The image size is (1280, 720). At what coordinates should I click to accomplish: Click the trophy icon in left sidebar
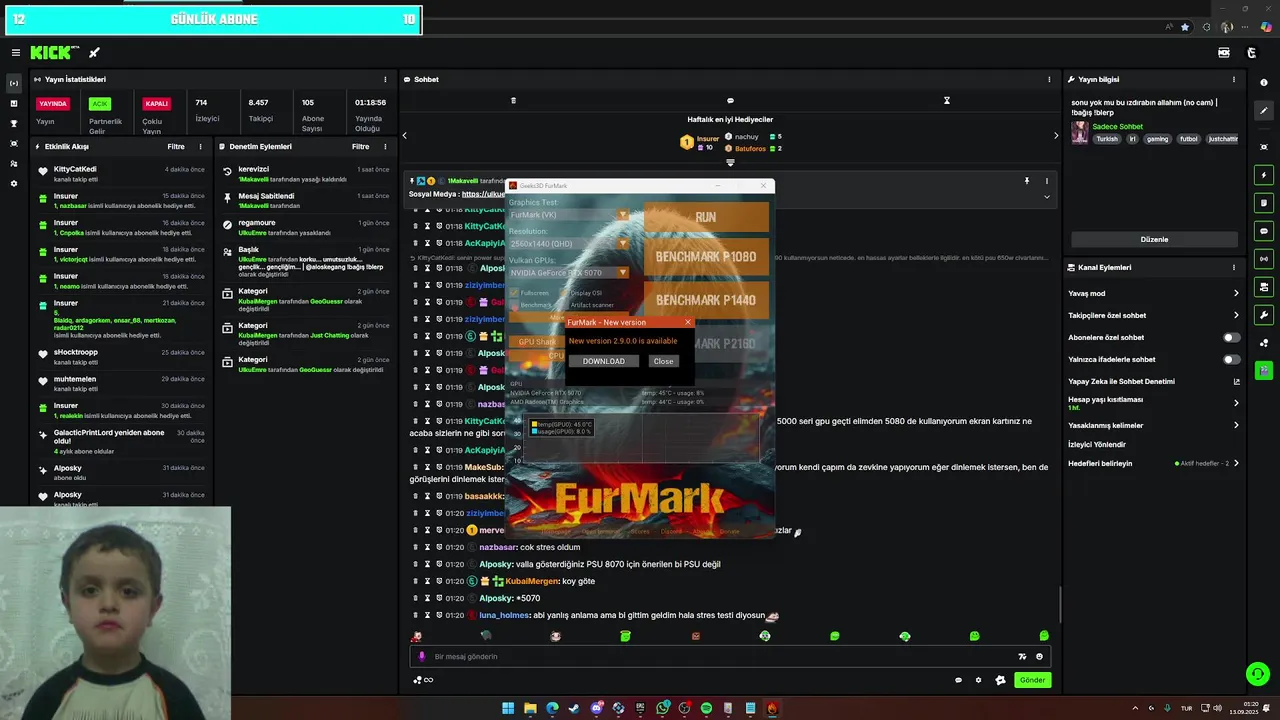pos(14,123)
